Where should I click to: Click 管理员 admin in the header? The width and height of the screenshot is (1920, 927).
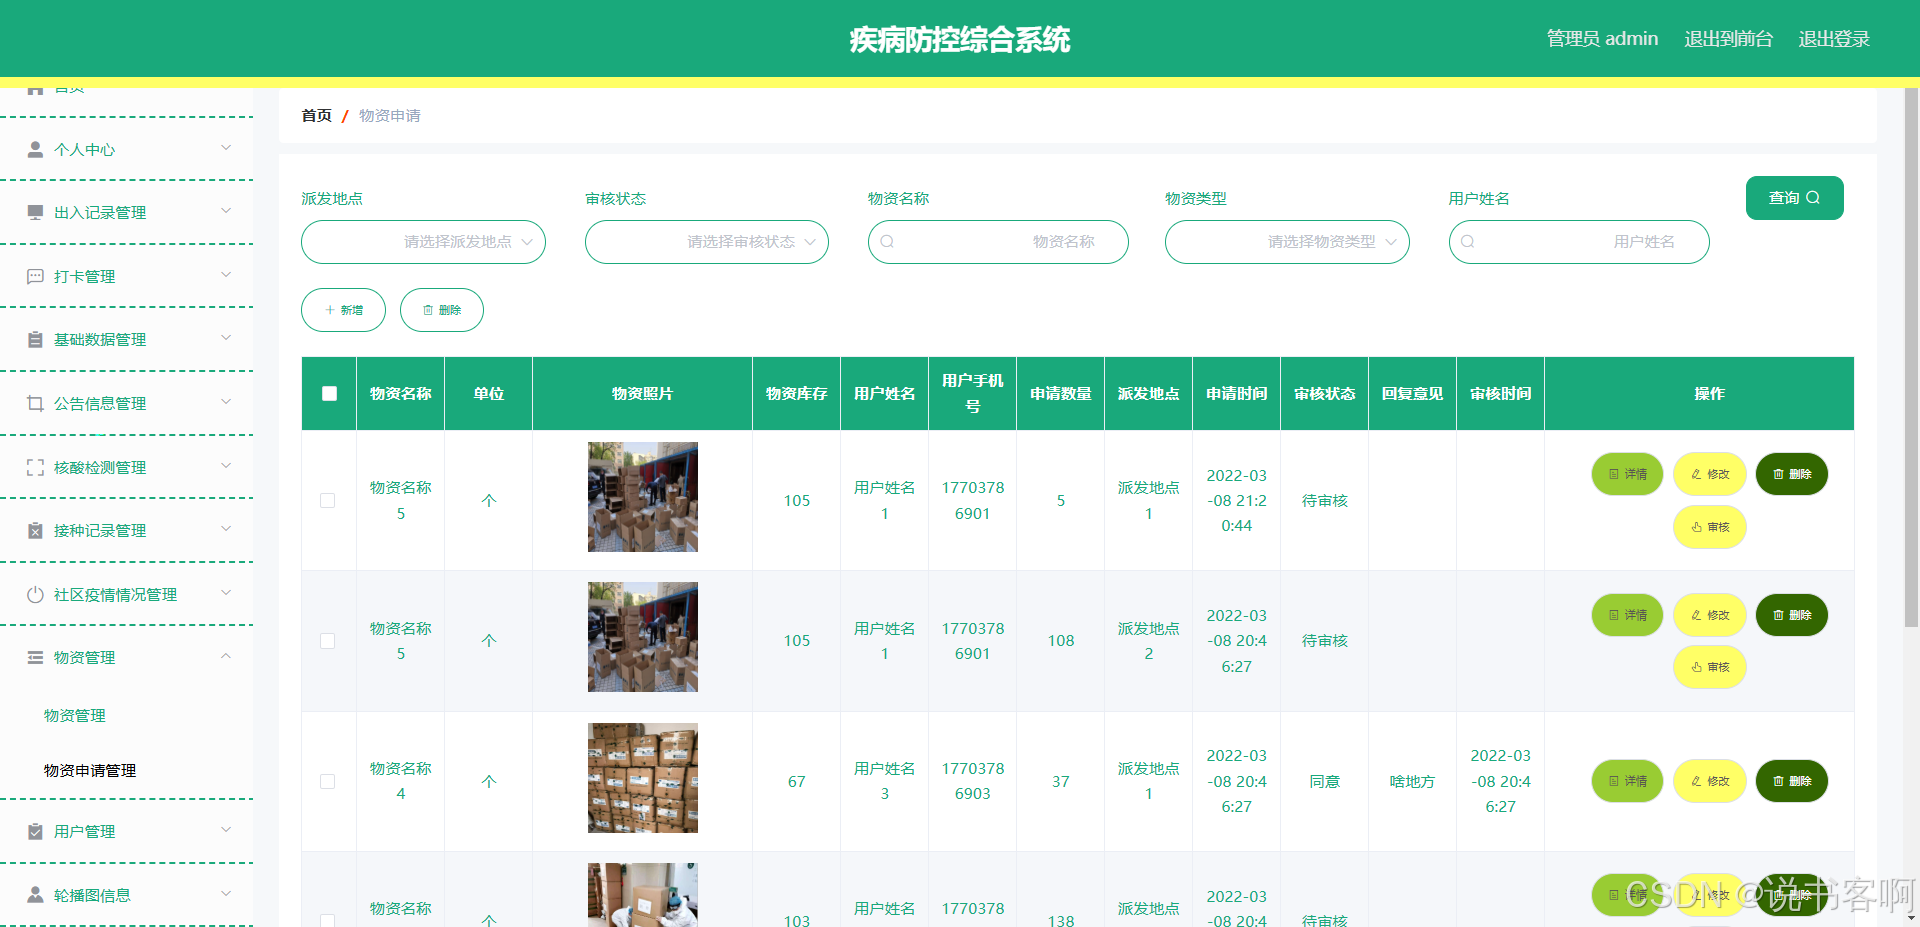1602,39
